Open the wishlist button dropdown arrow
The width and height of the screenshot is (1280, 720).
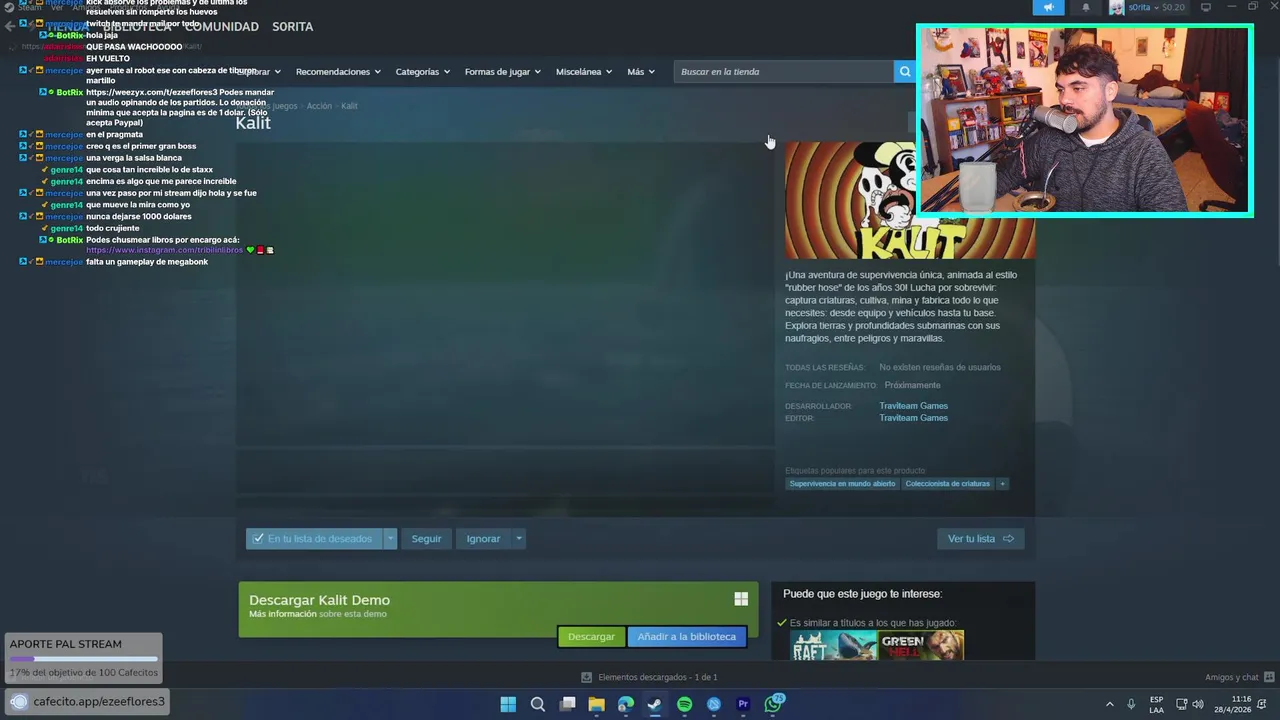tap(391, 539)
